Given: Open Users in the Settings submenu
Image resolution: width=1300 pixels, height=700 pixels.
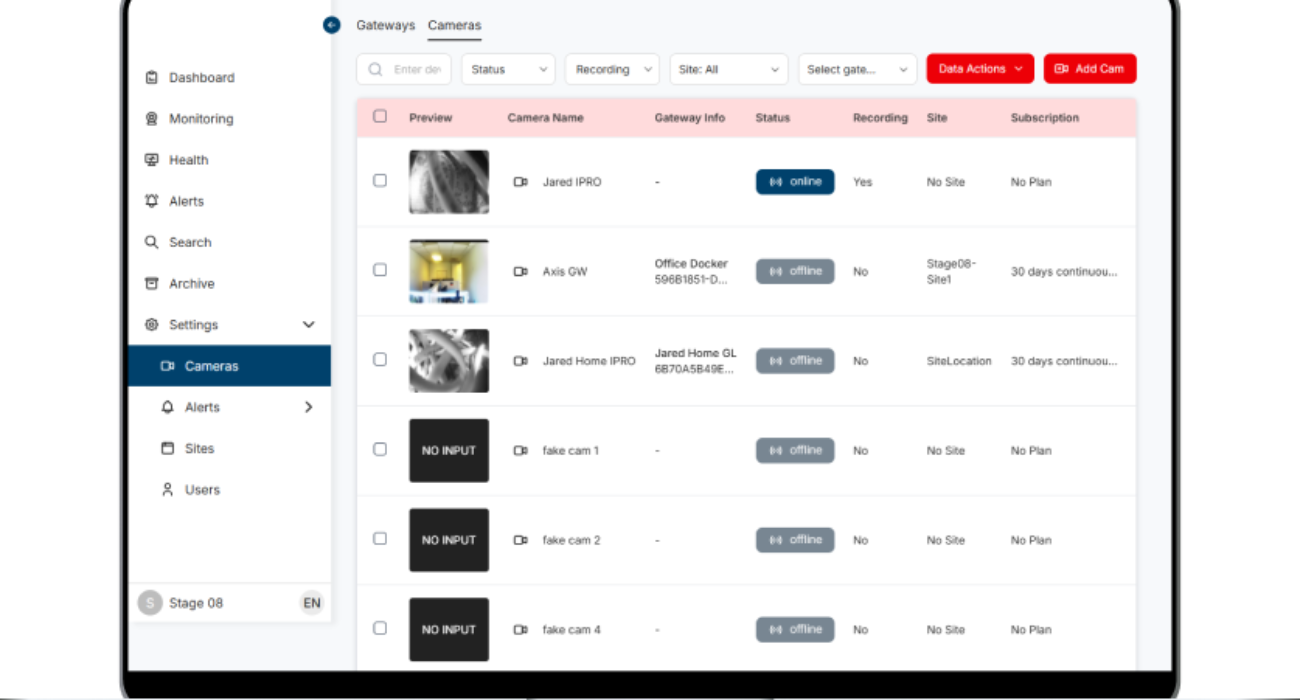Looking at the screenshot, I should tap(202, 490).
